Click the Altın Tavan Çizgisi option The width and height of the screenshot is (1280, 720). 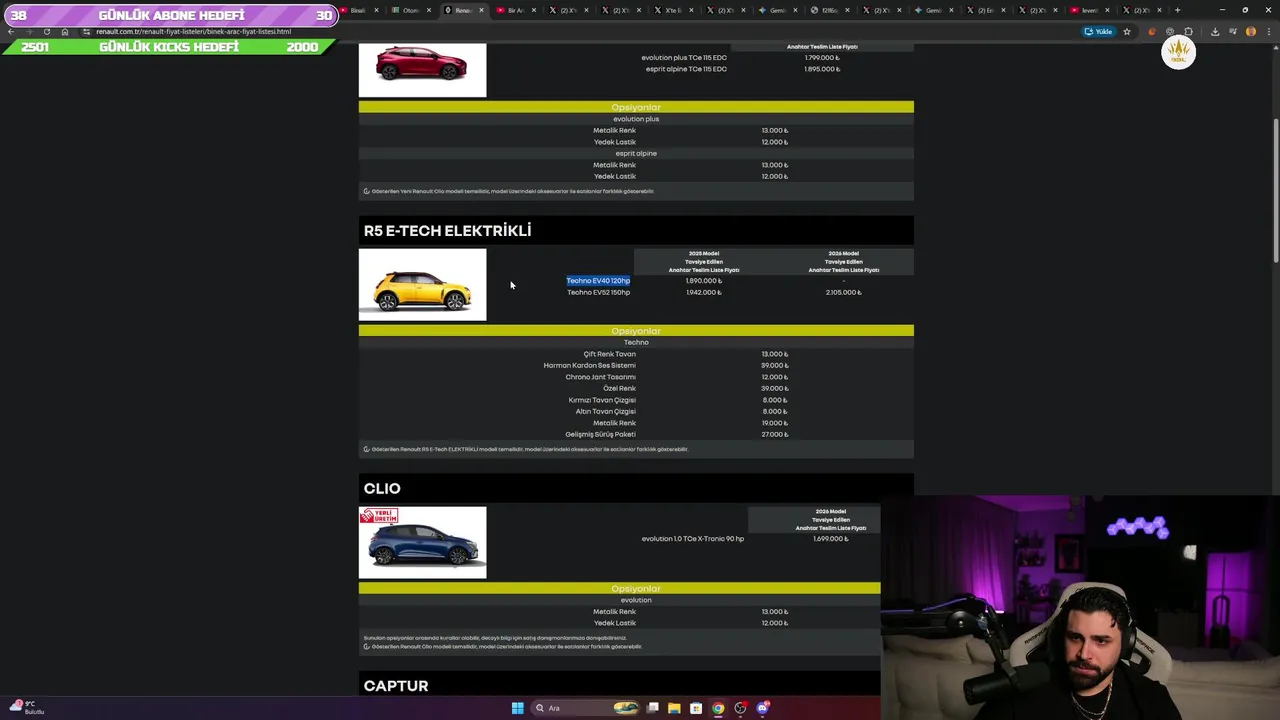605,411
